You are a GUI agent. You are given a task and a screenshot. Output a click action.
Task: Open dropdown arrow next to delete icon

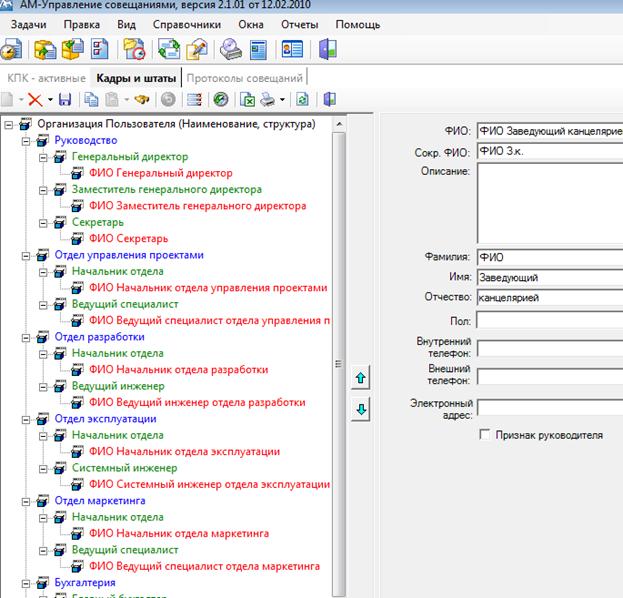(x=49, y=100)
